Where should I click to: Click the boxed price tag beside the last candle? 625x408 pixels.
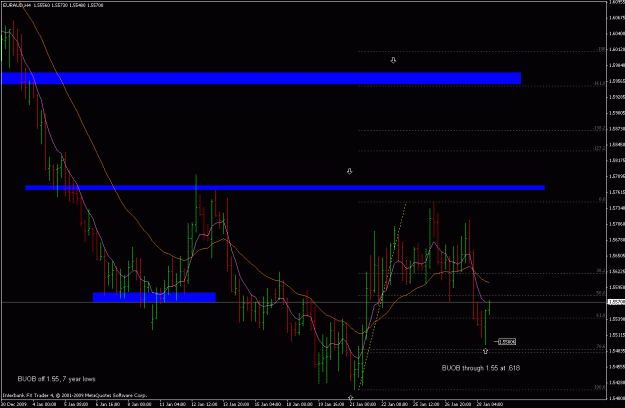[x=507, y=341]
